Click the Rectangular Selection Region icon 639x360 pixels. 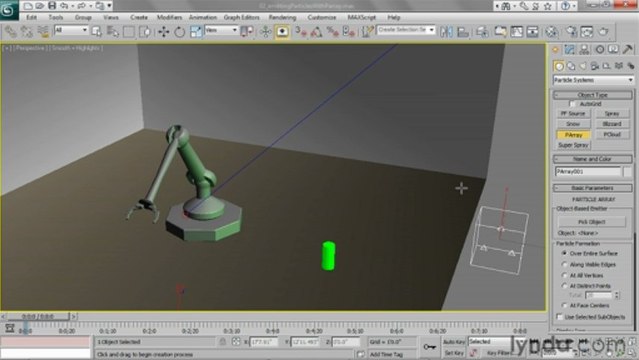pos(128,31)
